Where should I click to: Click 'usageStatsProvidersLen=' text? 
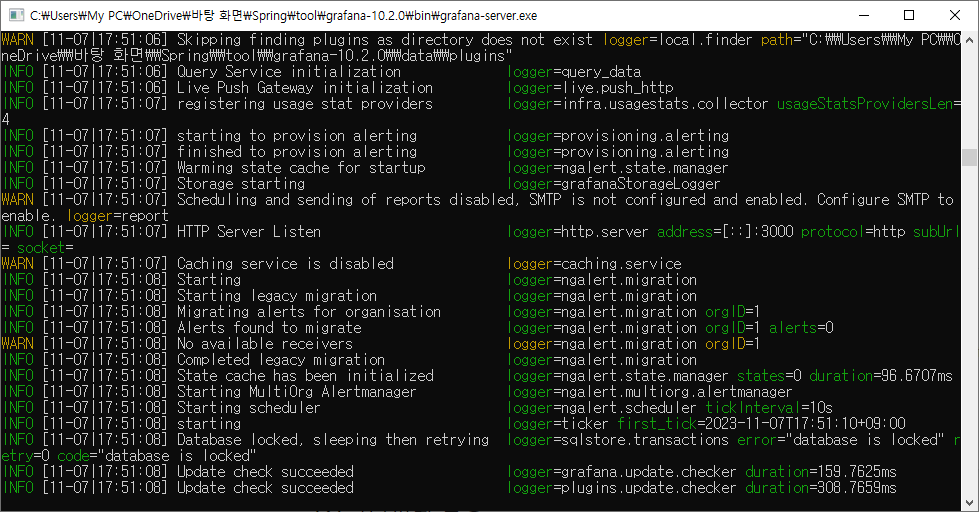click(868, 104)
